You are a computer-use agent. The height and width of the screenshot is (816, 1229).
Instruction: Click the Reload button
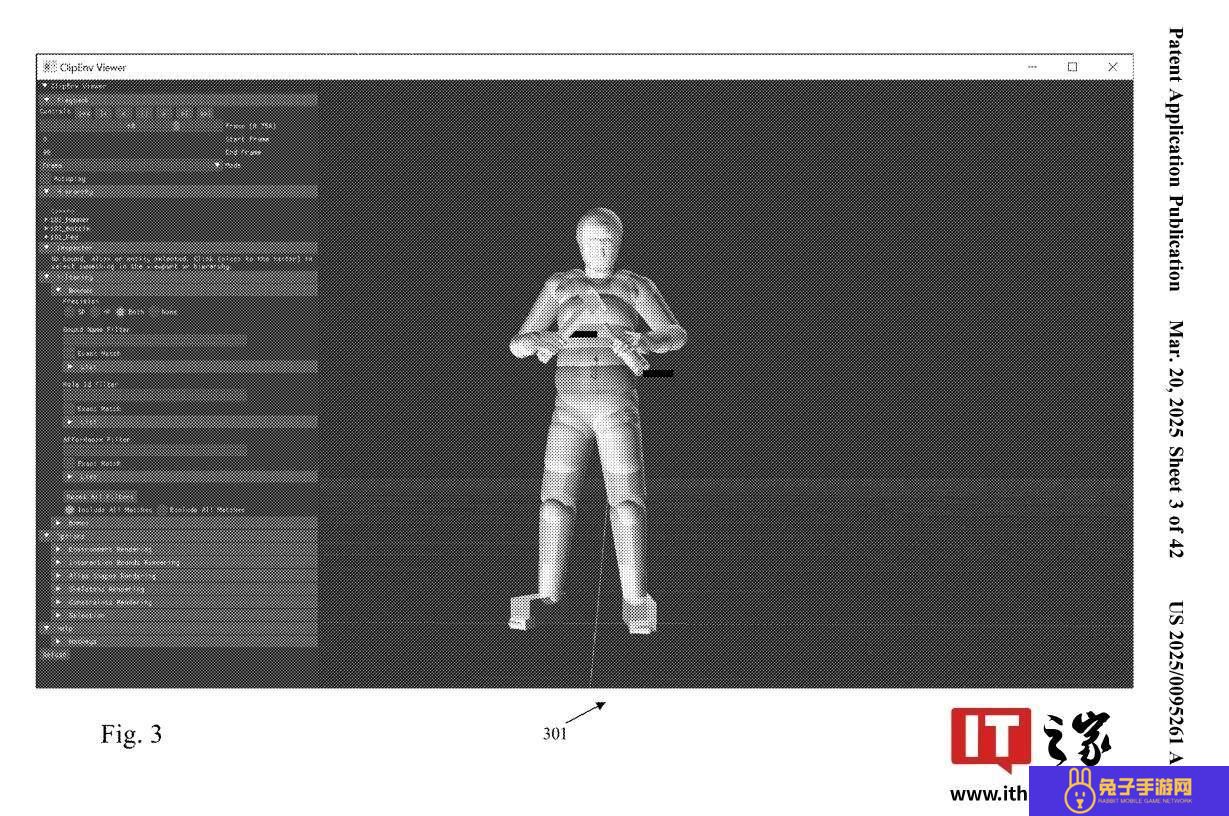click(54, 655)
